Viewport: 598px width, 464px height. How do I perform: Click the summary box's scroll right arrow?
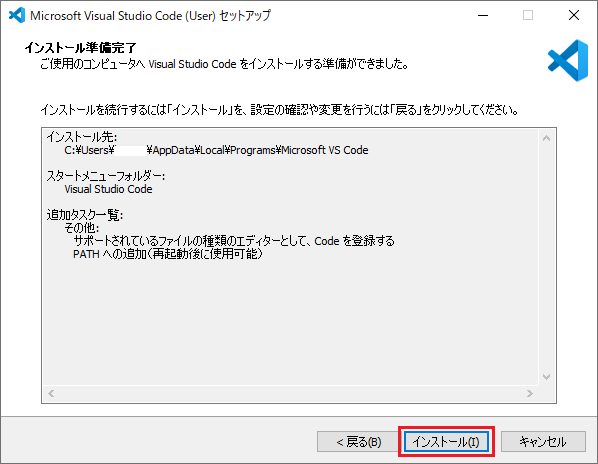click(x=530, y=393)
